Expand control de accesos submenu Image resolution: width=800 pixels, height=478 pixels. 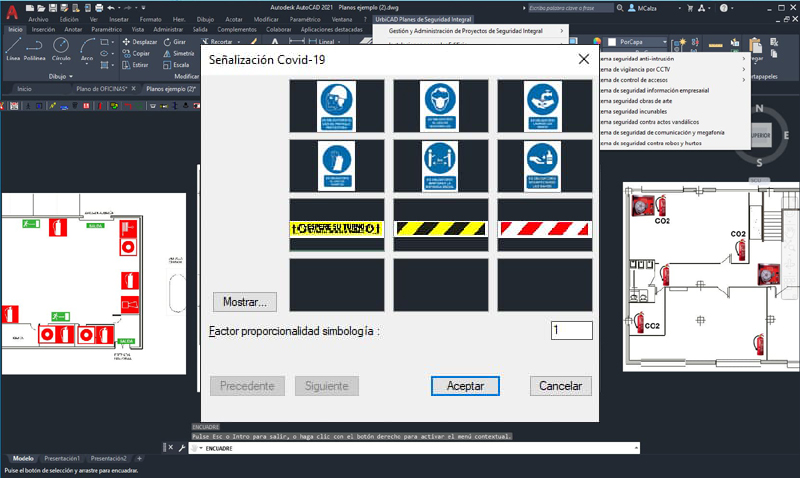click(743, 80)
